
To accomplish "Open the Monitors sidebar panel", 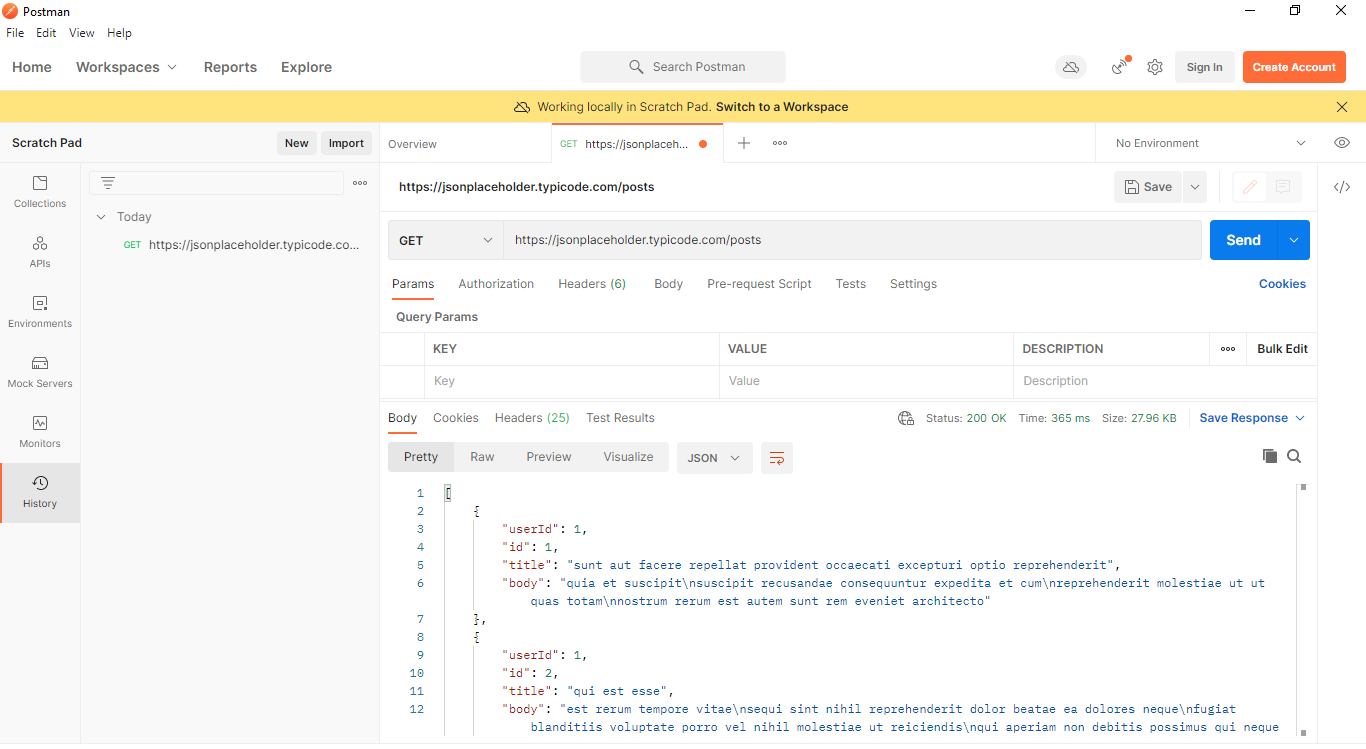I will pos(40,432).
